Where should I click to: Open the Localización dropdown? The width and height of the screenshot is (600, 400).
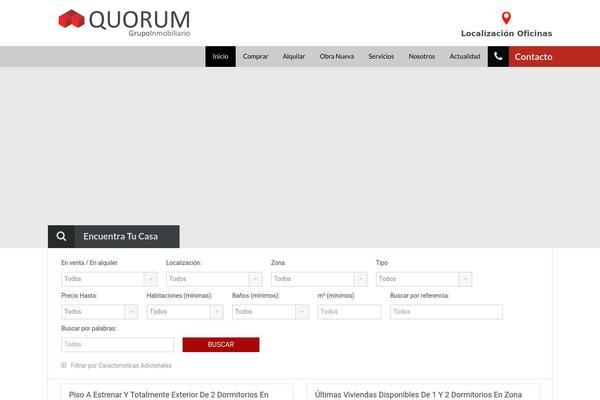(214, 279)
